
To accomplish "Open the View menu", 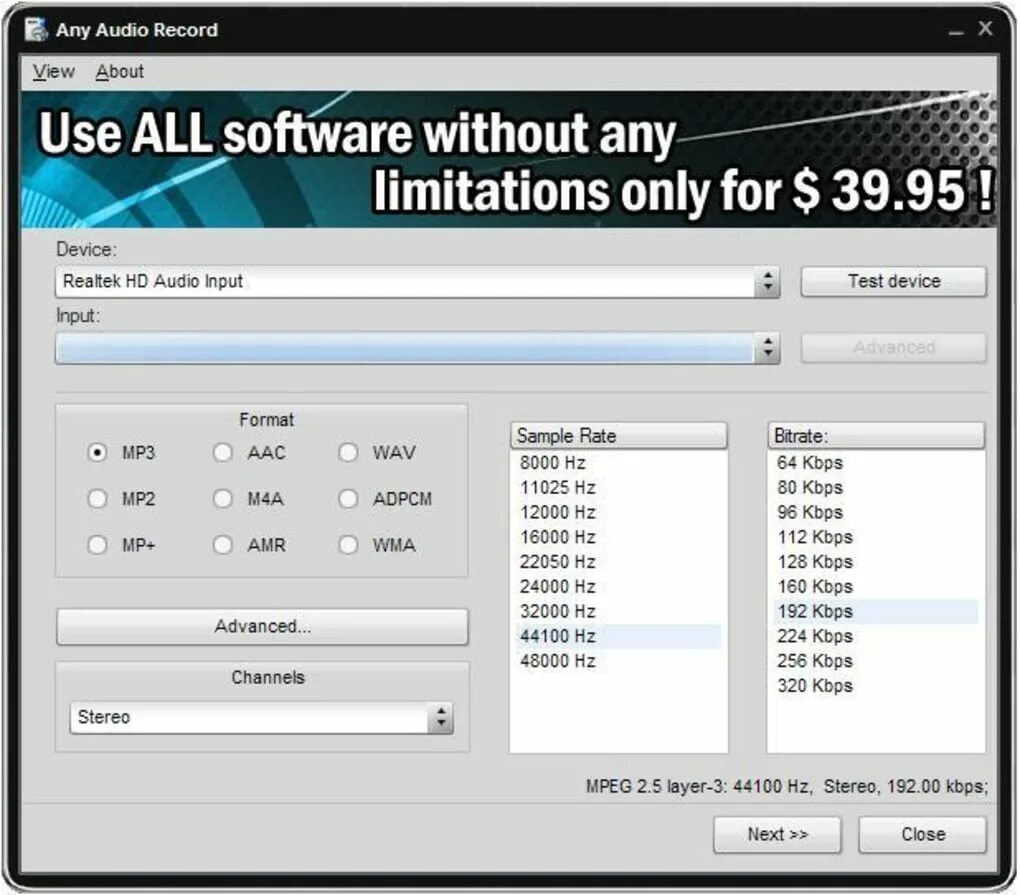I will pyautogui.click(x=53, y=71).
